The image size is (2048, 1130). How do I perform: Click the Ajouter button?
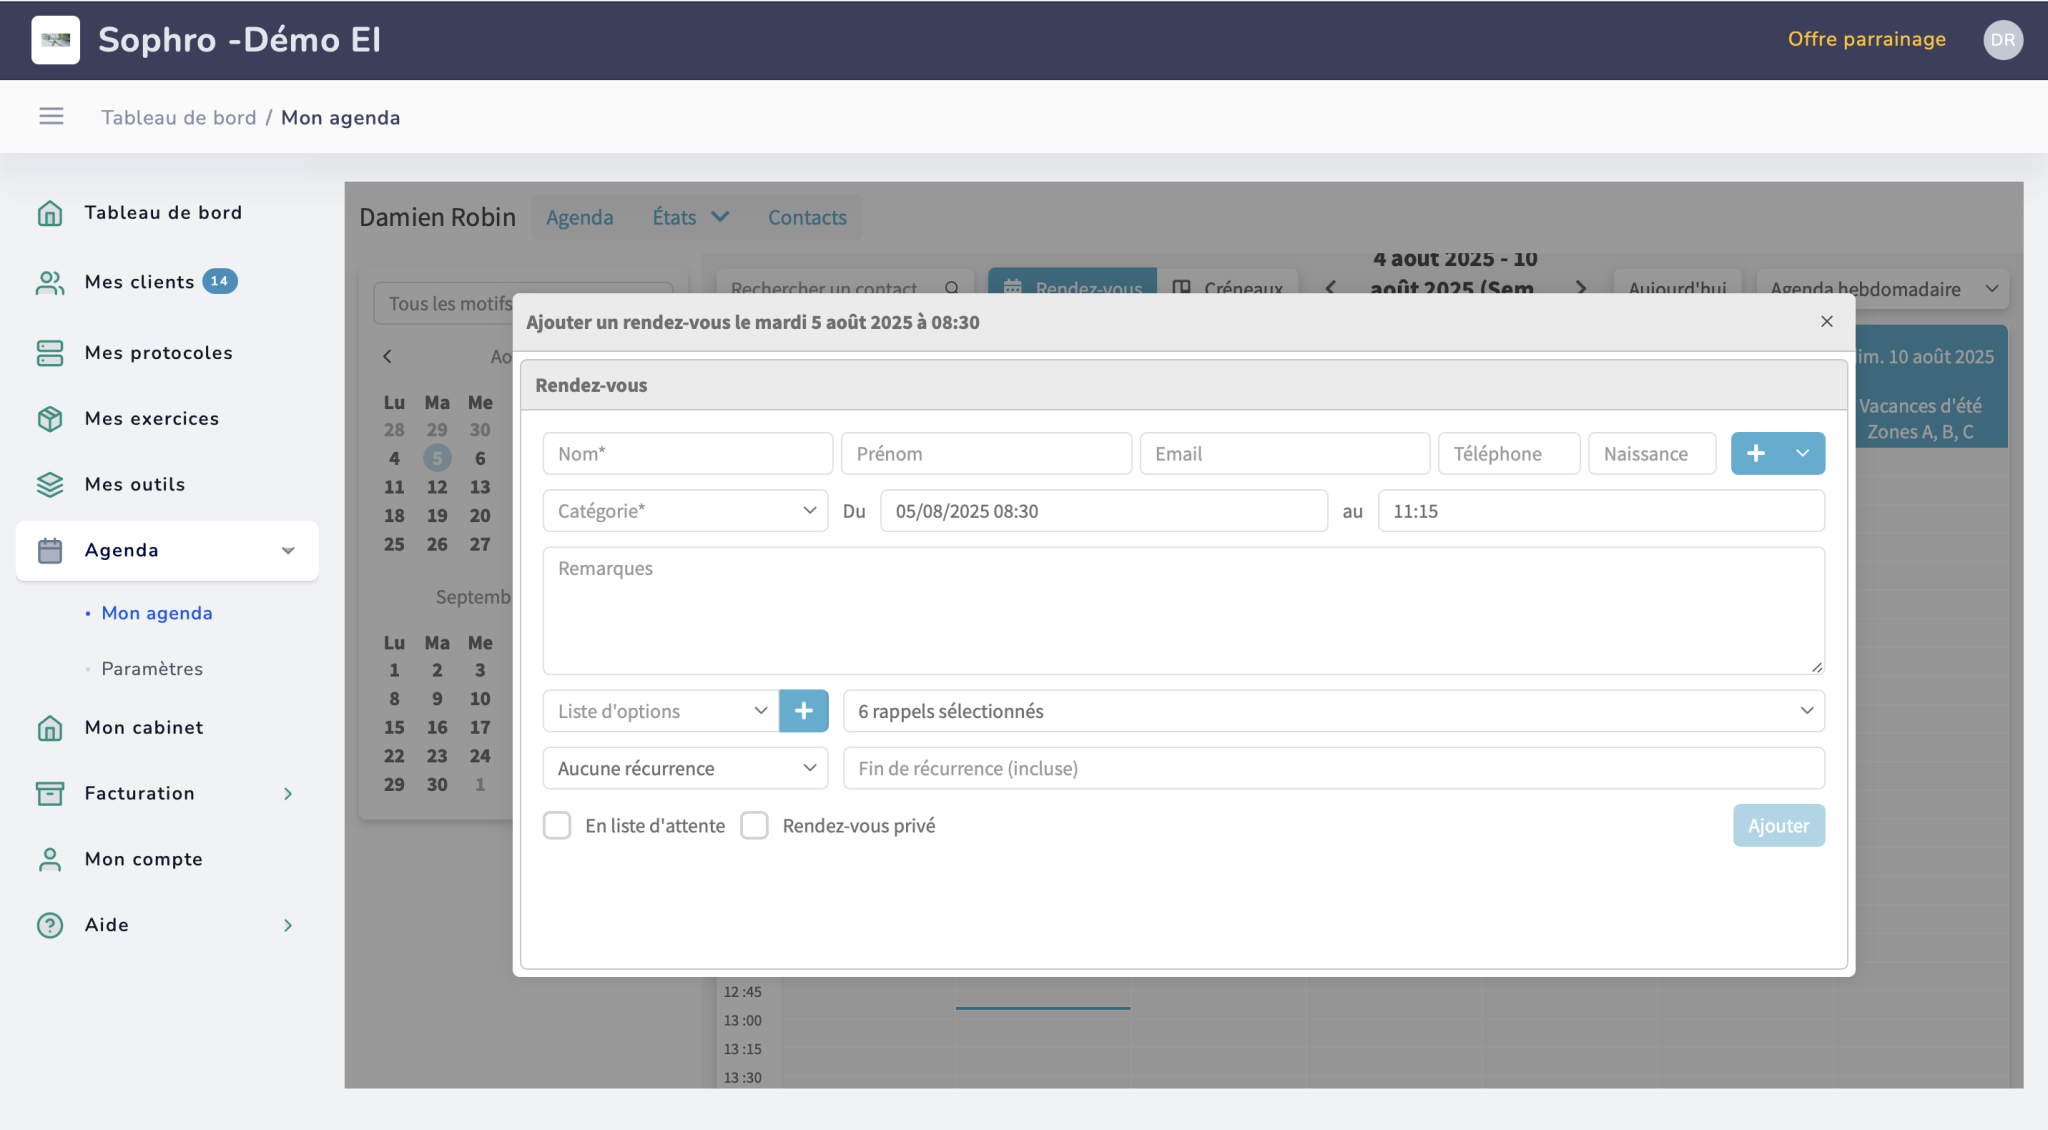tap(1778, 826)
